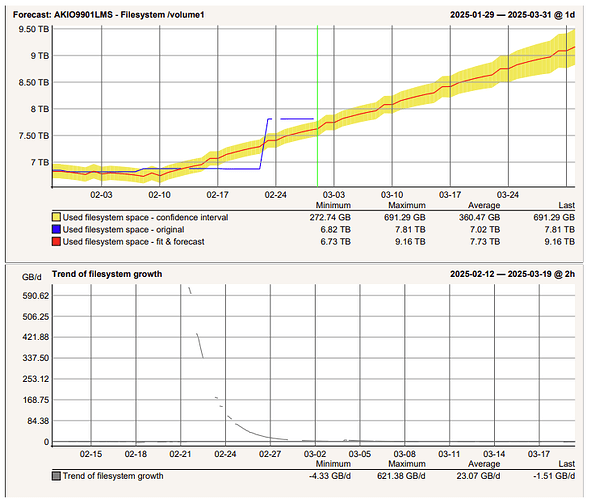Click the bold 'Trend of filesystem growth' chart title

click(107, 274)
